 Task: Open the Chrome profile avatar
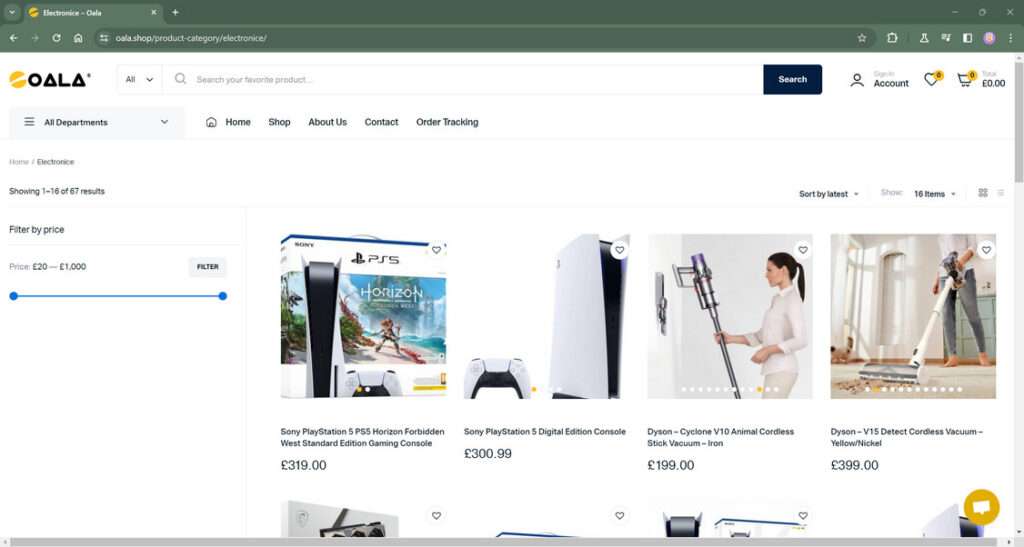989,38
